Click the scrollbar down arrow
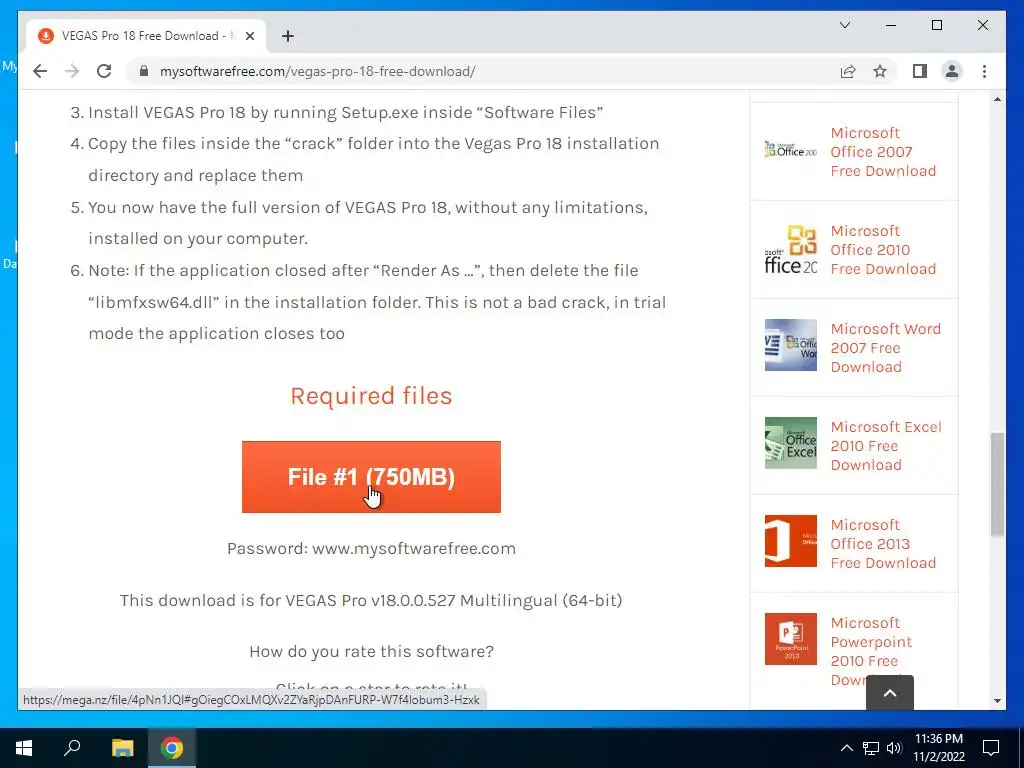Viewport: 1024px width, 768px height. pyautogui.click(x=997, y=701)
